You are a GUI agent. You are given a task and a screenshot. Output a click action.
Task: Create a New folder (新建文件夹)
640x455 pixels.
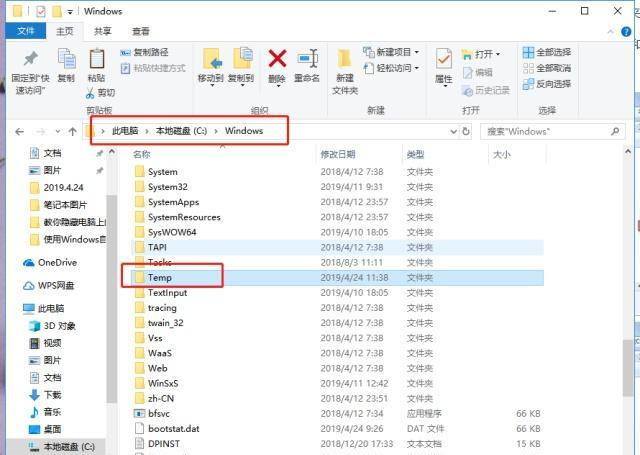coord(345,71)
